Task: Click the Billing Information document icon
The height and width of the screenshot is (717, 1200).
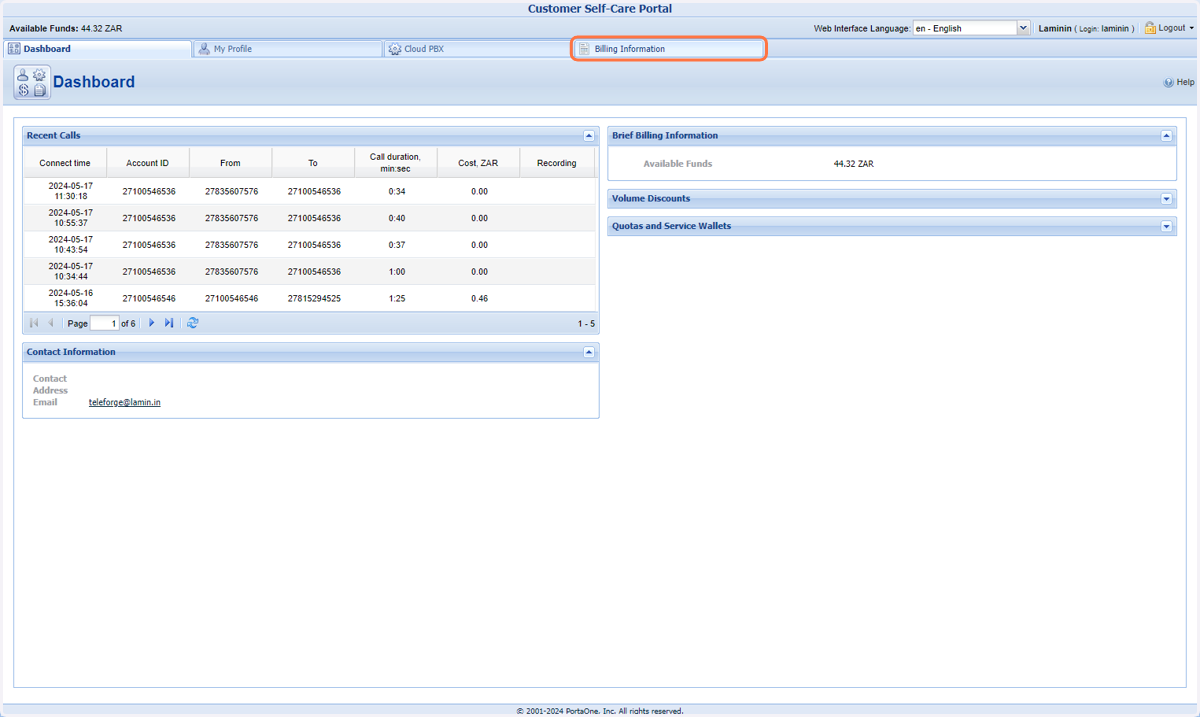Action: 585,49
